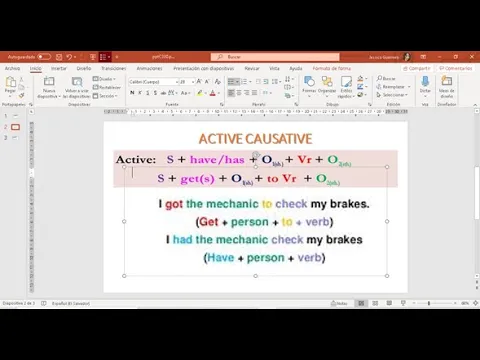Click the shape fill paint bucket
The height and width of the screenshot is (360, 480).
pos(360,79)
